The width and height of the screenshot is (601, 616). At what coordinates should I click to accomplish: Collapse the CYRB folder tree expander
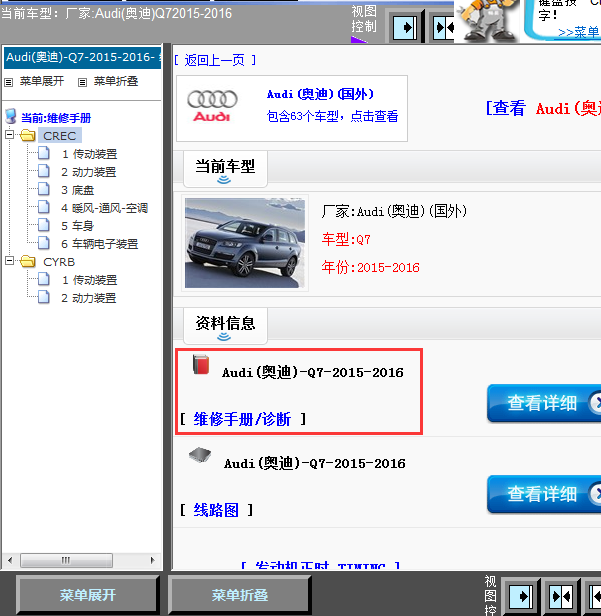(x=9, y=261)
